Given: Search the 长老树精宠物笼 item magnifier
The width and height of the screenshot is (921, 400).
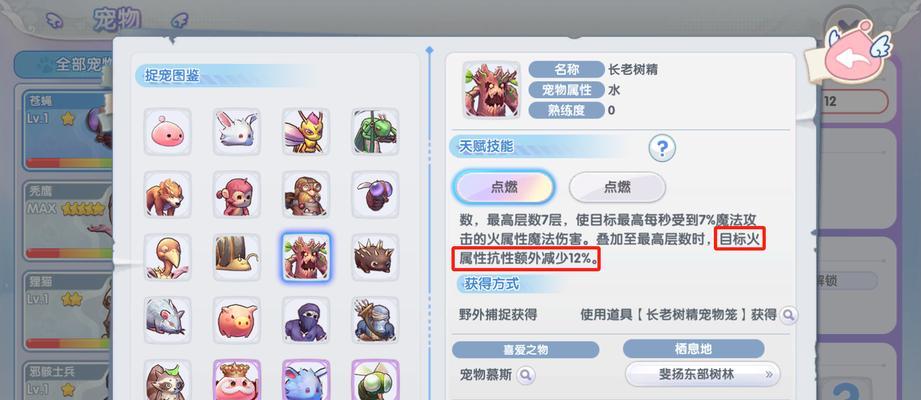Looking at the screenshot, I should tap(788, 315).
